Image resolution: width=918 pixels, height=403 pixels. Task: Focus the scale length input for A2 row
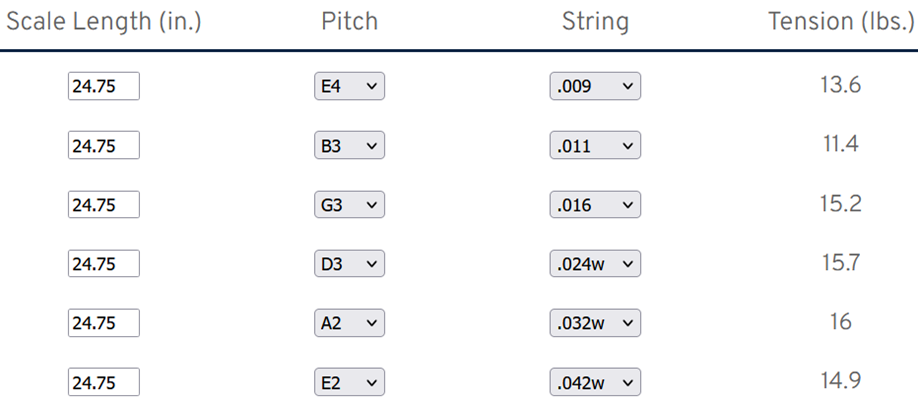(x=103, y=323)
